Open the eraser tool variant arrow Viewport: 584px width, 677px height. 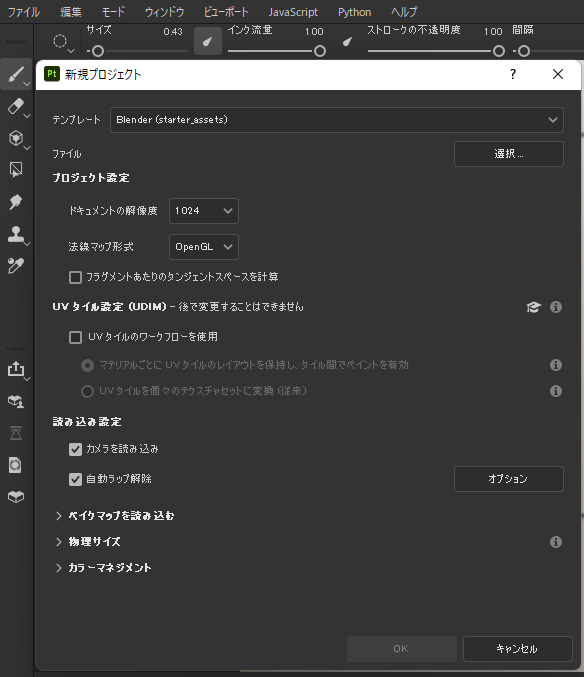click(27, 116)
